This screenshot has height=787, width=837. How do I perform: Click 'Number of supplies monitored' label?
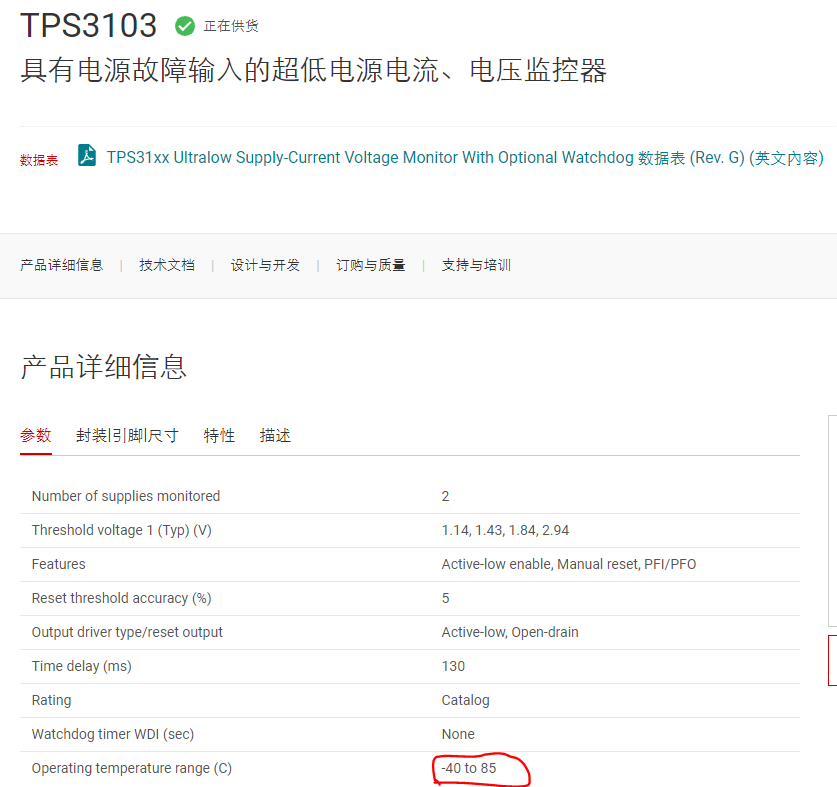pos(126,496)
